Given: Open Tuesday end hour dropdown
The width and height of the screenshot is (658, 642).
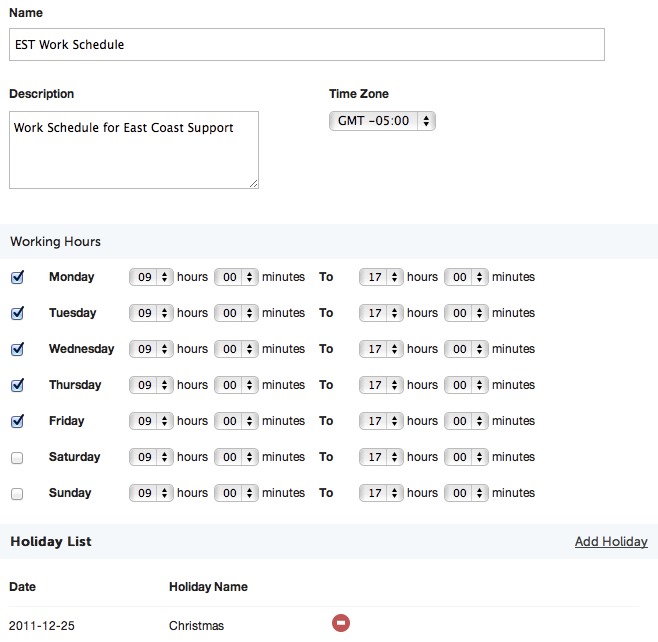Looking at the screenshot, I should tap(381, 313).
